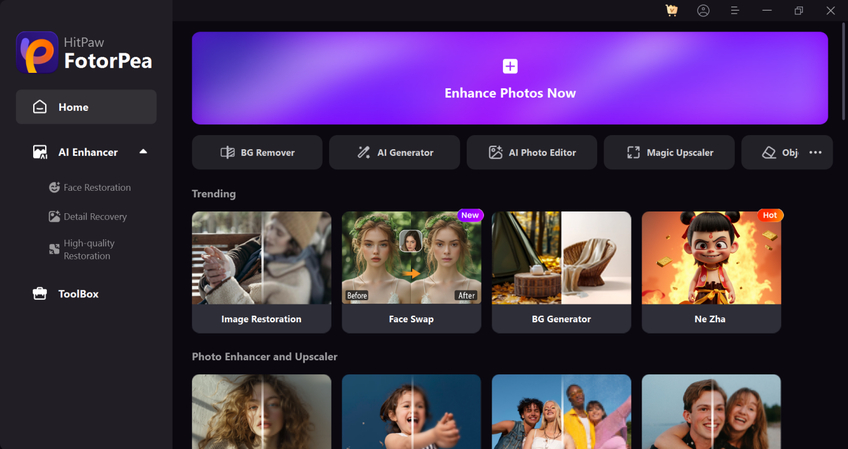
Task: Open the Face Swap trending card
Action: point(412,272)
